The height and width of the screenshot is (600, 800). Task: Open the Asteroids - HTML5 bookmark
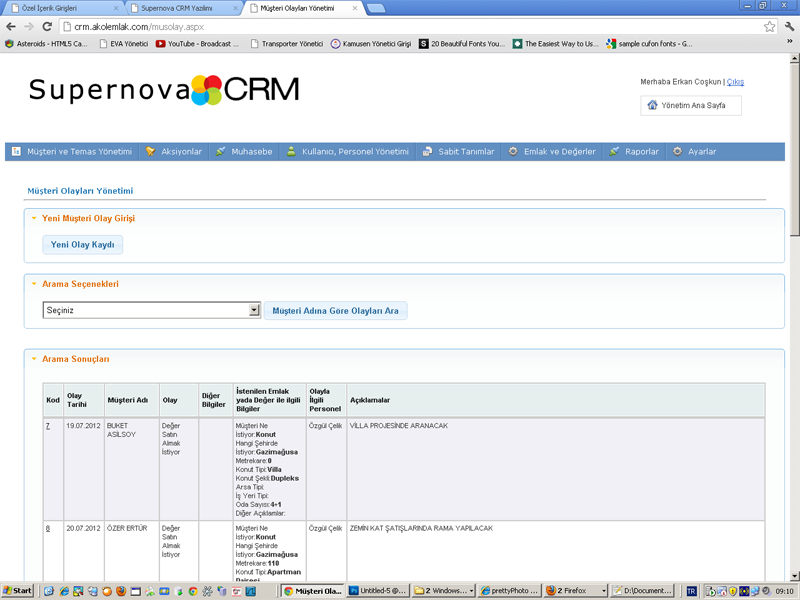[47, 44]
